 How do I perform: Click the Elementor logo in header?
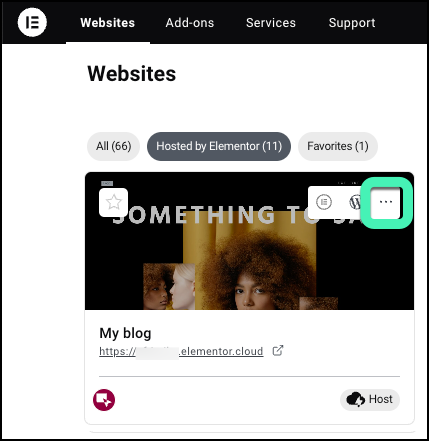[x=32, y=22]
